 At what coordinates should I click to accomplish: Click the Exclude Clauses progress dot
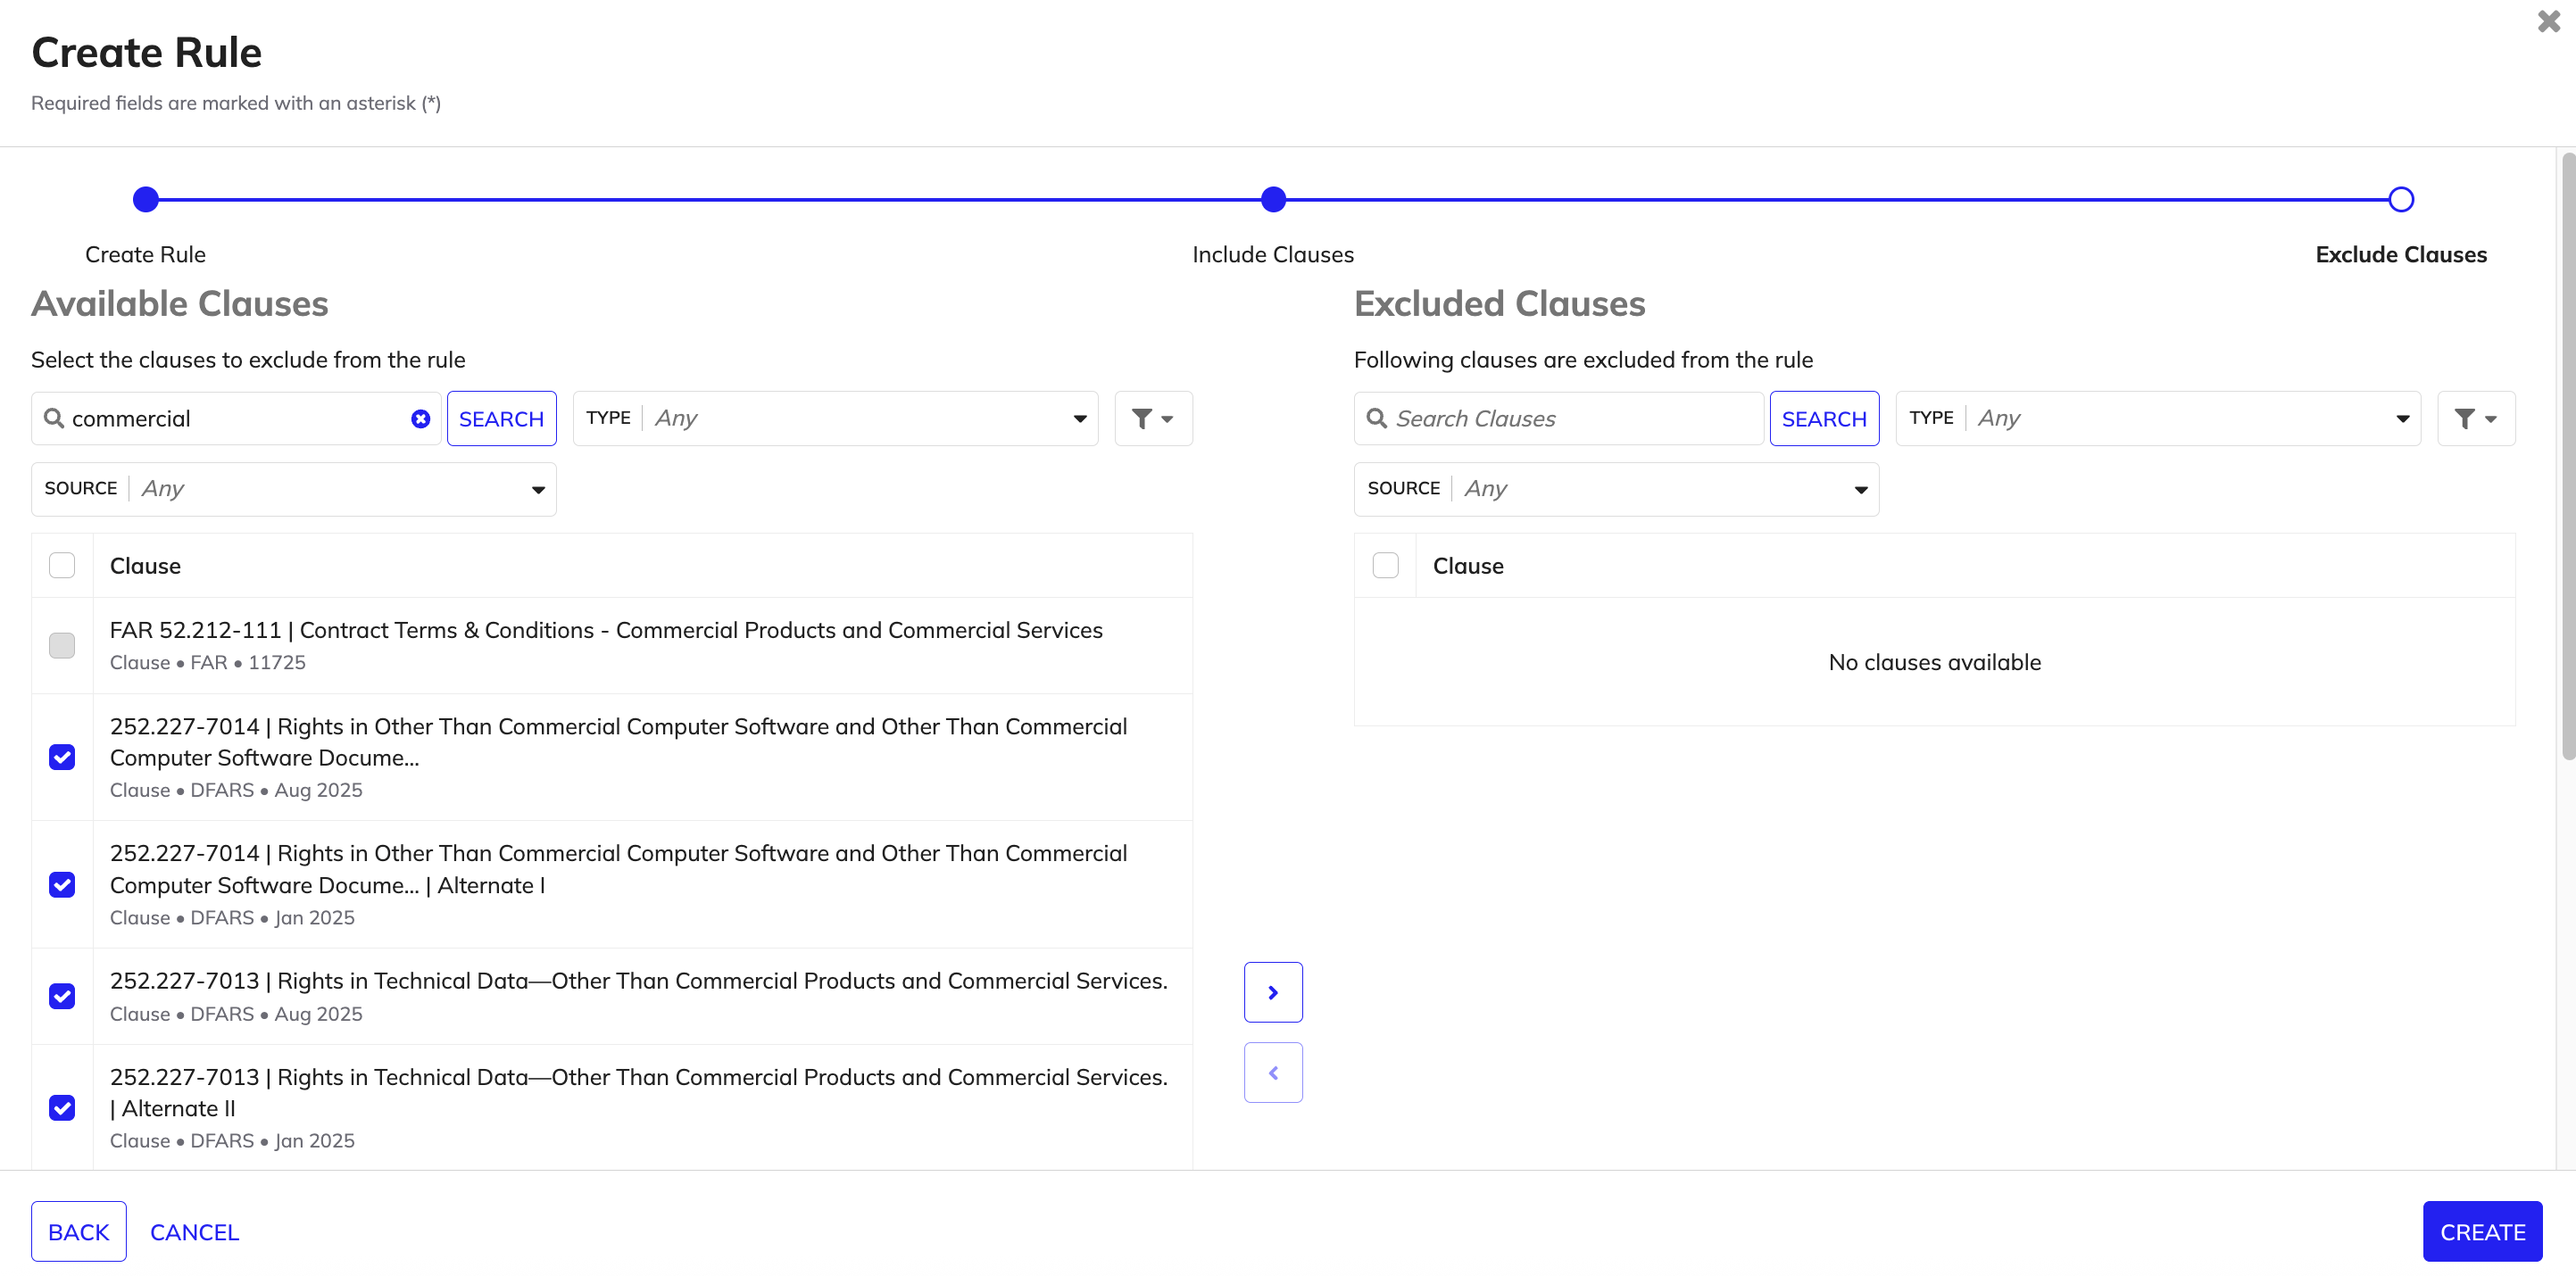point(2401,200)
